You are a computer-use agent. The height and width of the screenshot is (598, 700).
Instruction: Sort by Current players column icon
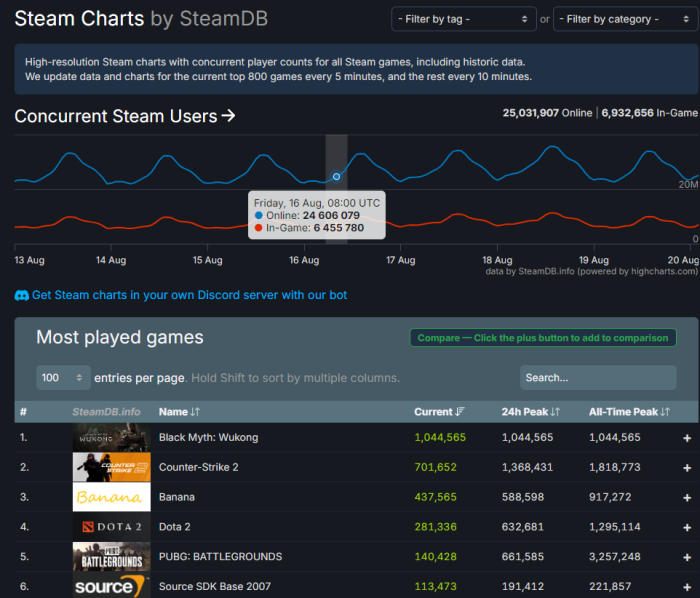point(460,412)
